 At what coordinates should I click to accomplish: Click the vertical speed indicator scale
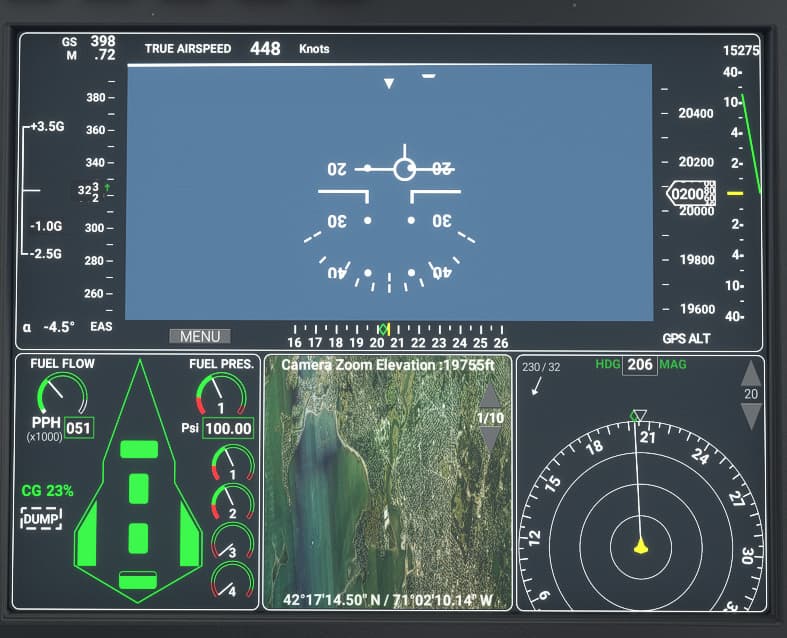738,192
